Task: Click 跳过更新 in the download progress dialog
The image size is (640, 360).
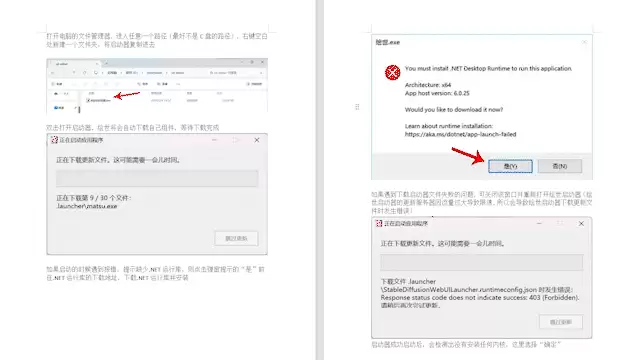Action: pyautogui.click(x=236, y=238)
